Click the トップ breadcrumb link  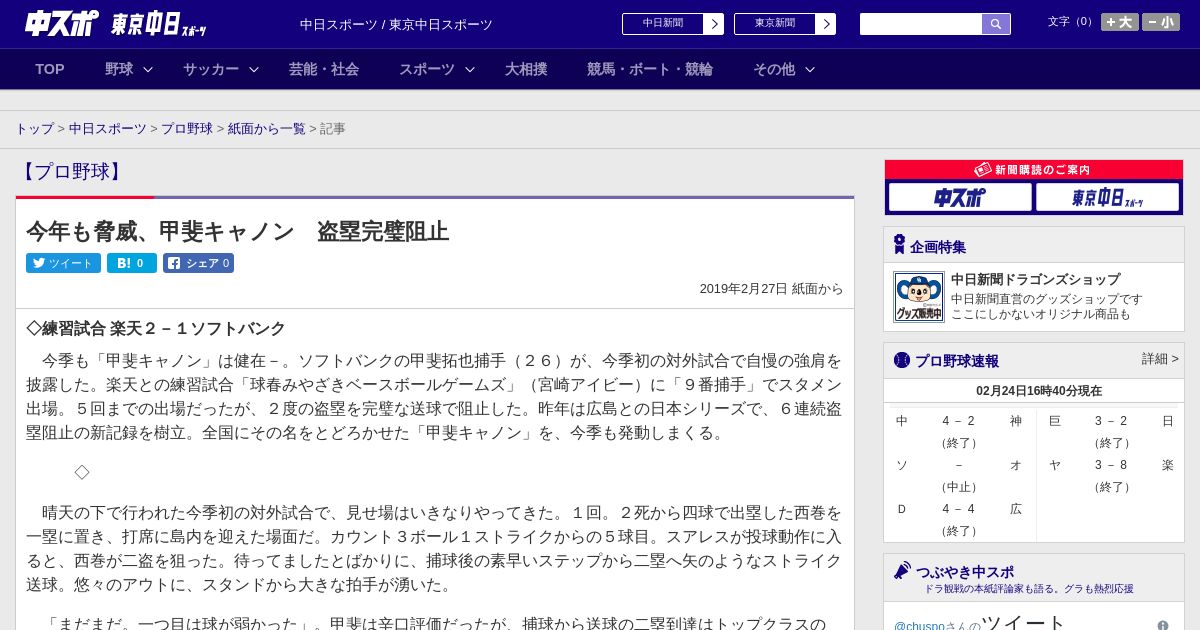tap(34, 129)
